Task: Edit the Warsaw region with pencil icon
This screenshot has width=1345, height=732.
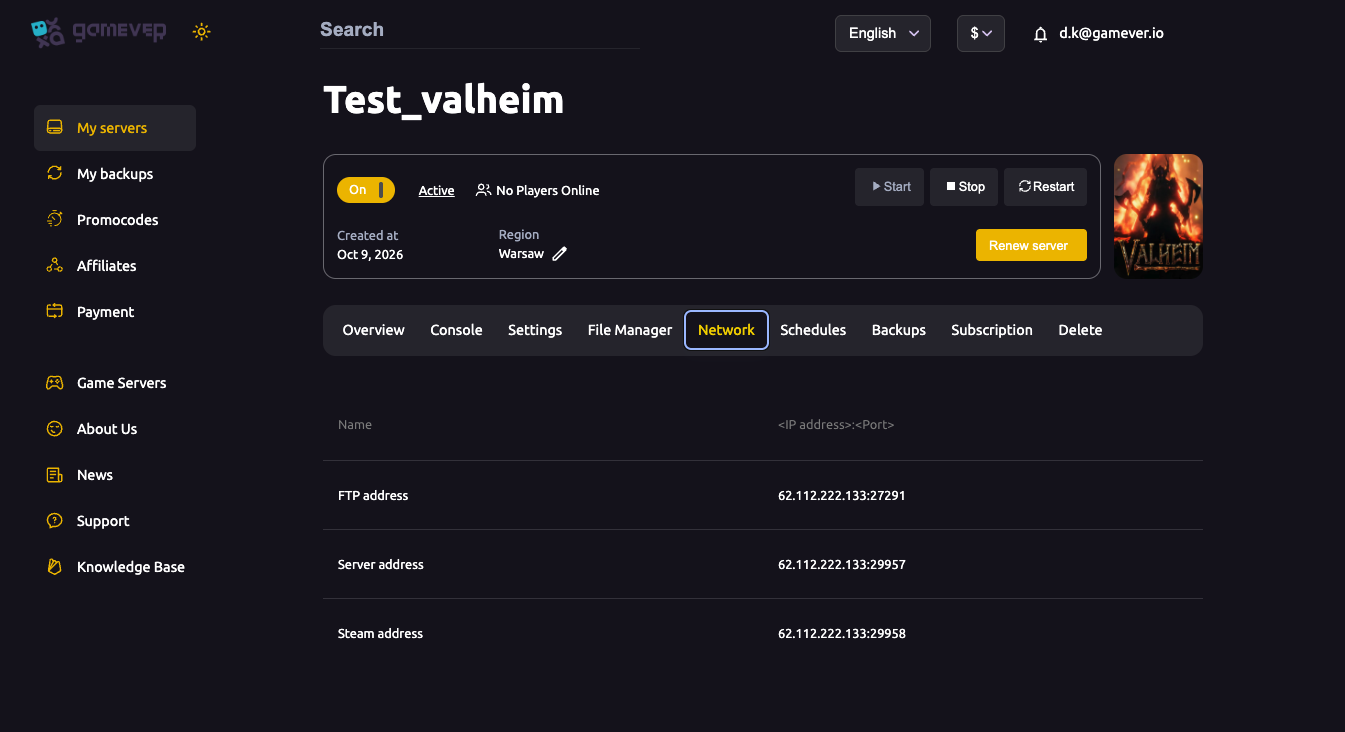Action: coord(560,254)
